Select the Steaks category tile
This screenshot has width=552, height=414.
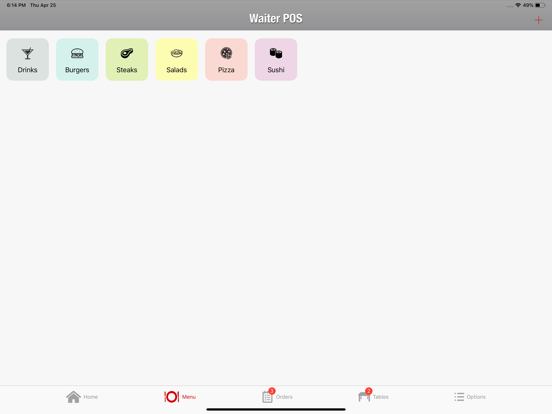coord(127,59)
